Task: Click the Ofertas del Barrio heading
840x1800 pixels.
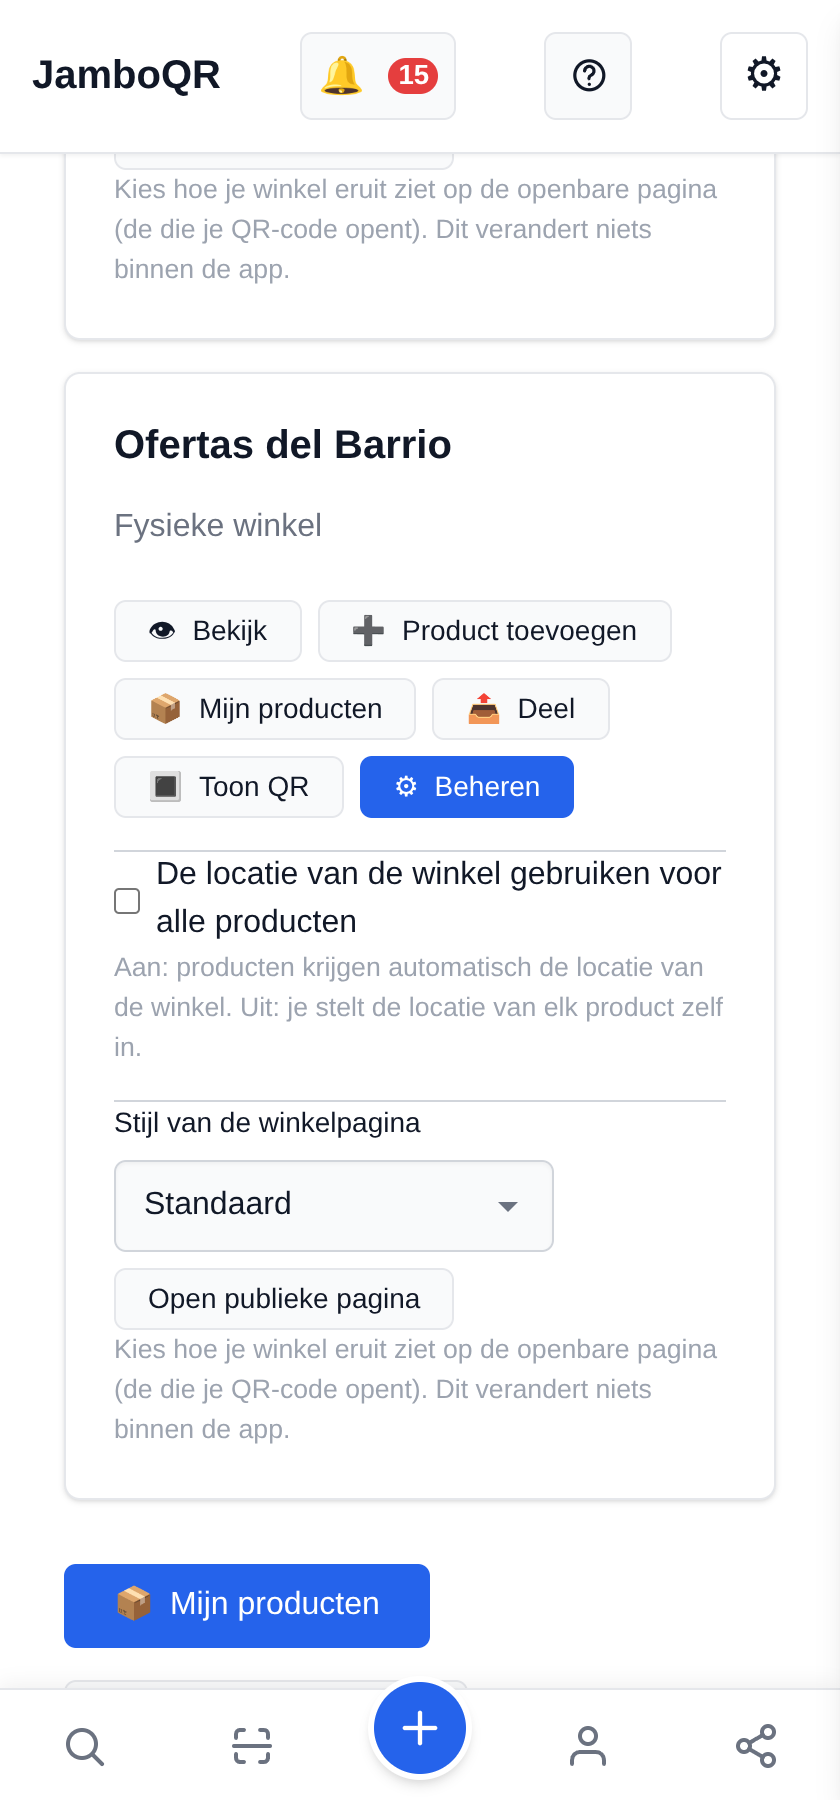Action: (283, 445)
